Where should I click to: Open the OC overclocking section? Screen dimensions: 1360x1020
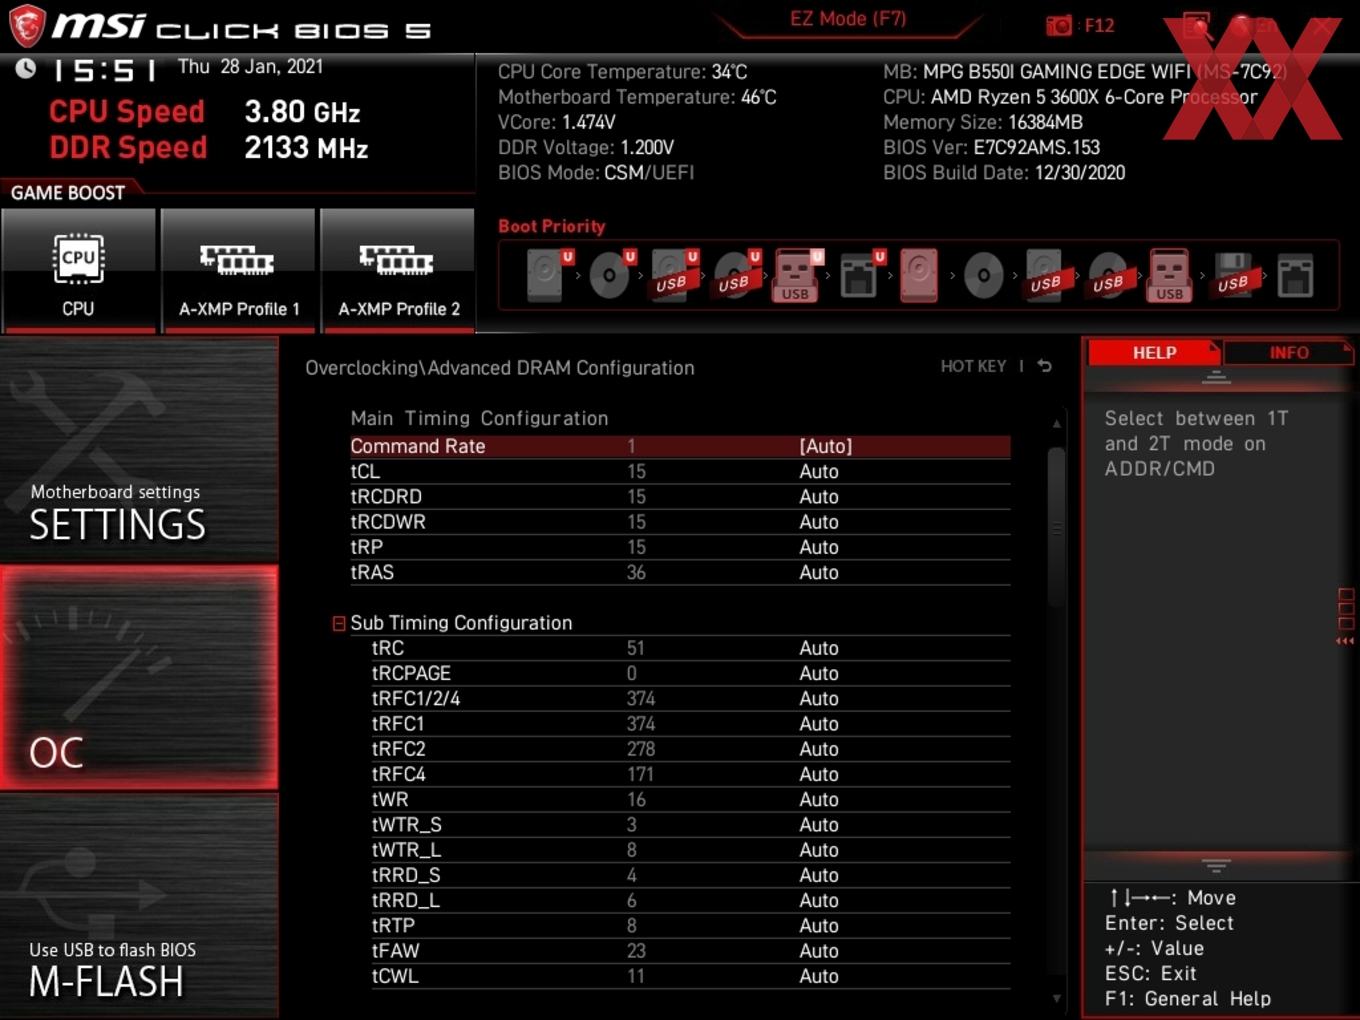[139, 678]
